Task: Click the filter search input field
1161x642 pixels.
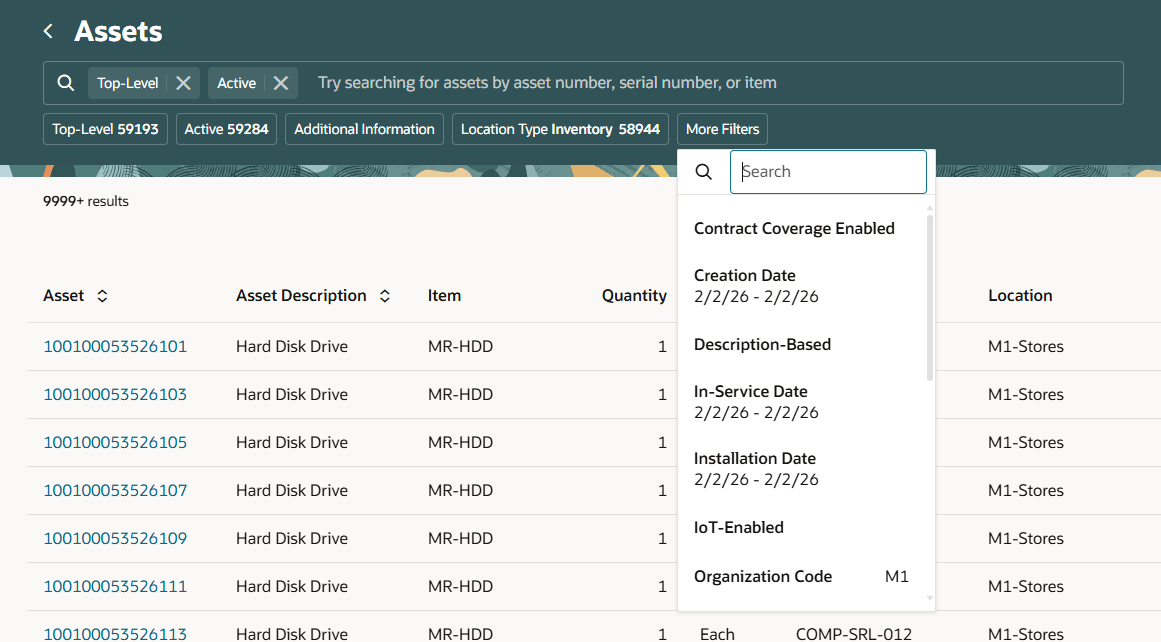Action: tap(828, 171)
